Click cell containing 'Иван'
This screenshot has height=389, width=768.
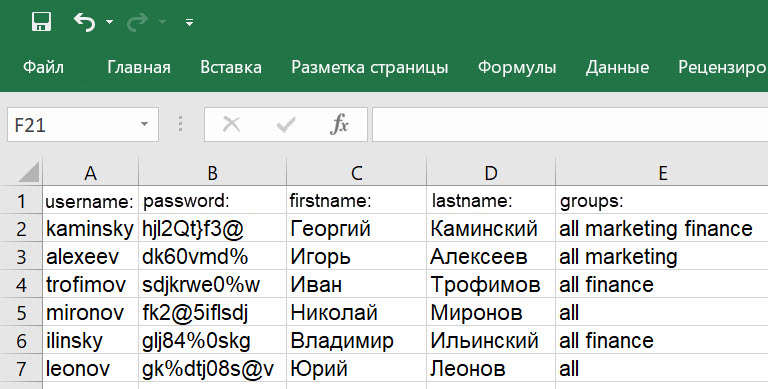coord(356,285)
